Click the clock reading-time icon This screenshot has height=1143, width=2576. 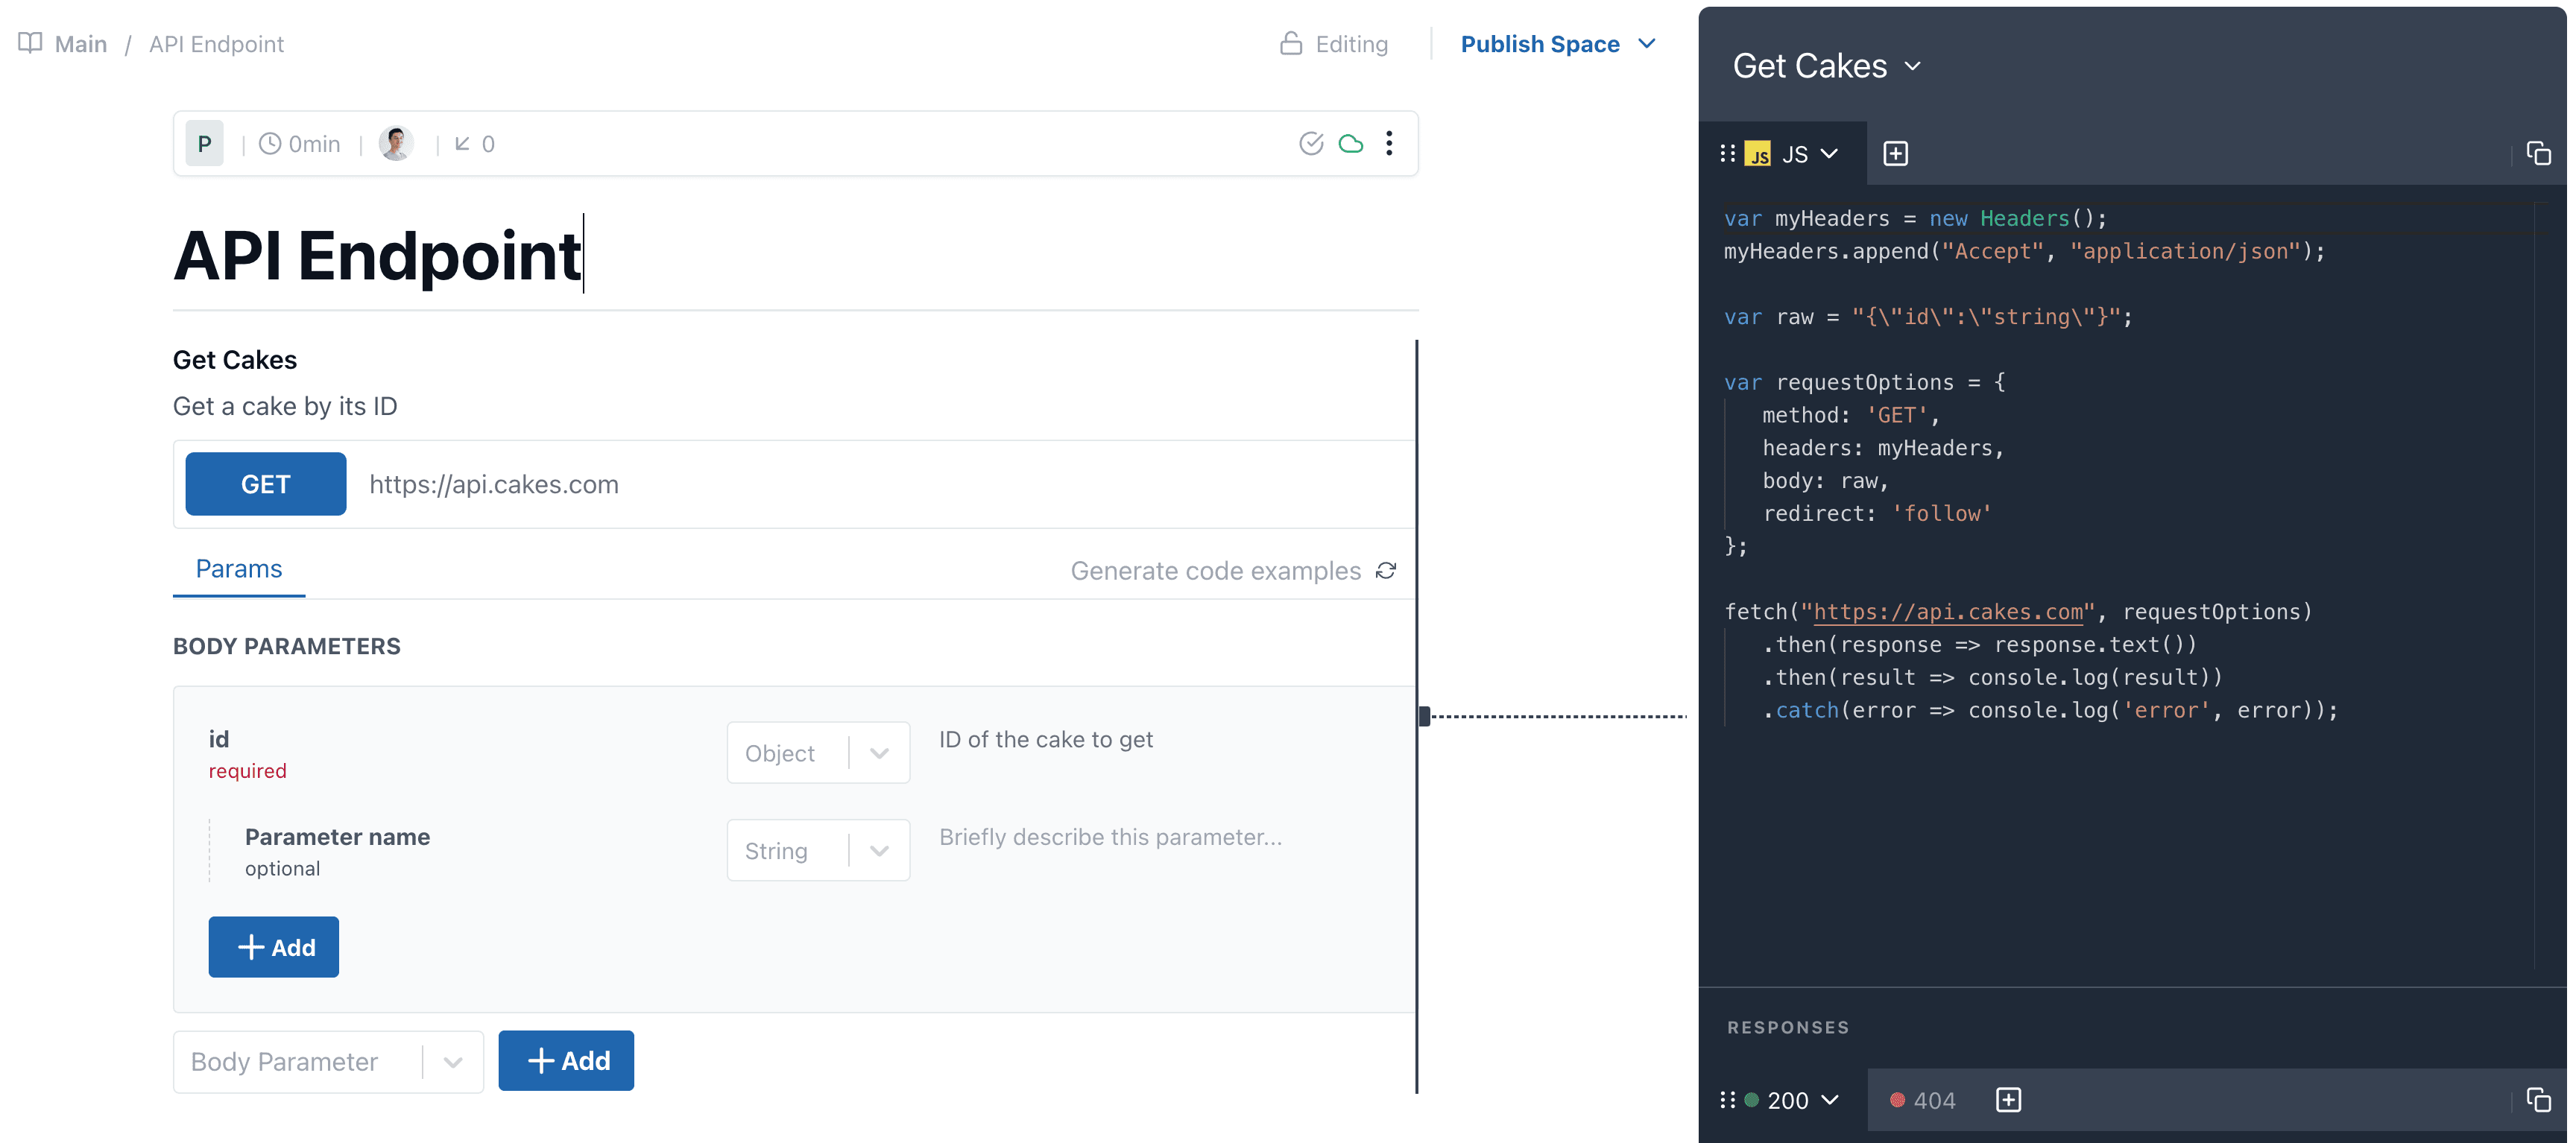point(270,144)
